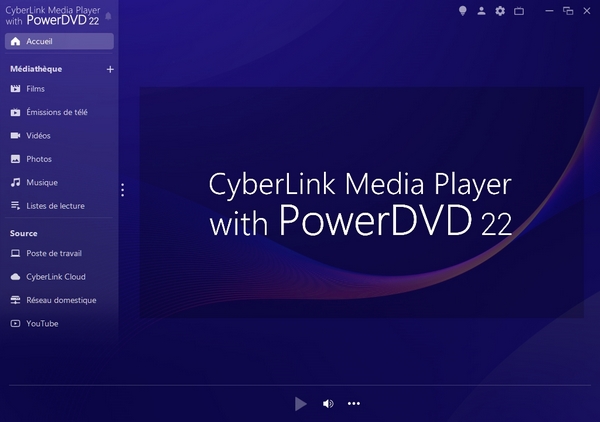The height and width of the screenshot is (422, 600).
Task: Click the PowerDVD 22 logo in sidebar
Action: [52, 16]
